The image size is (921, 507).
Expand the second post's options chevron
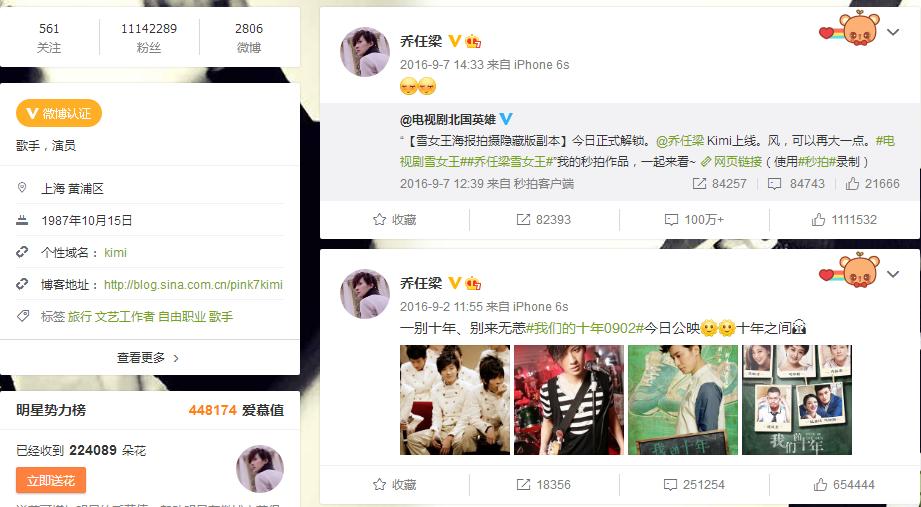[x=893, y=274]
